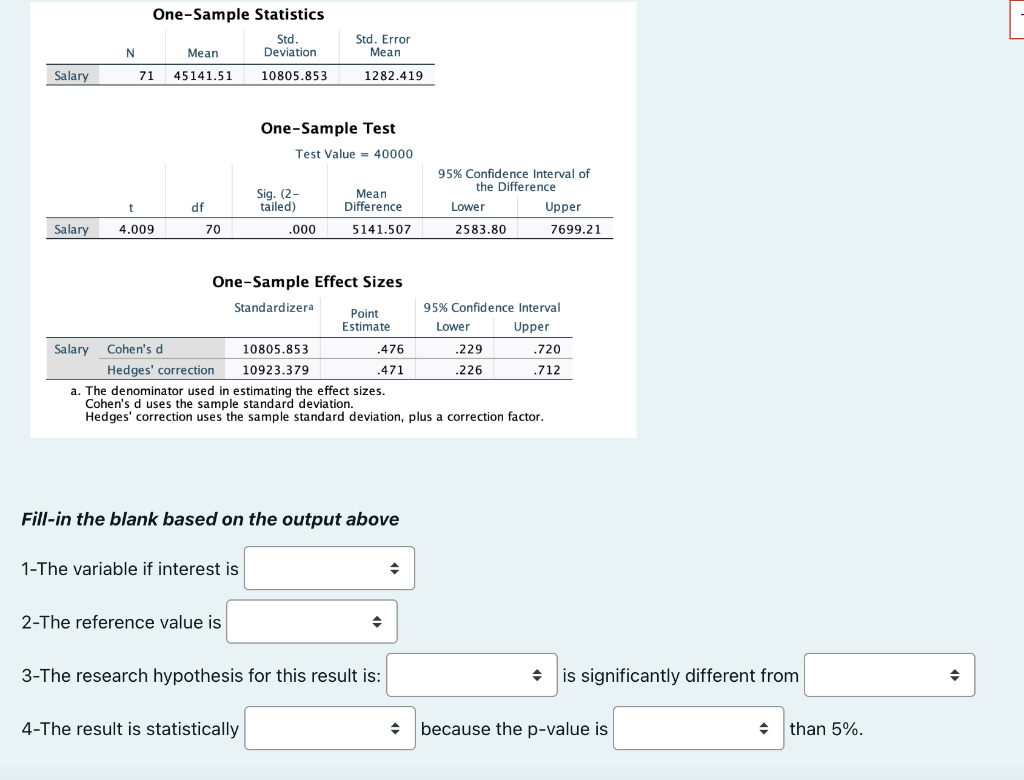The height and width of the screenshot is (780, 1024).
Task: Open the variable of interest dropdown
Action: click(x=329, y=568)
